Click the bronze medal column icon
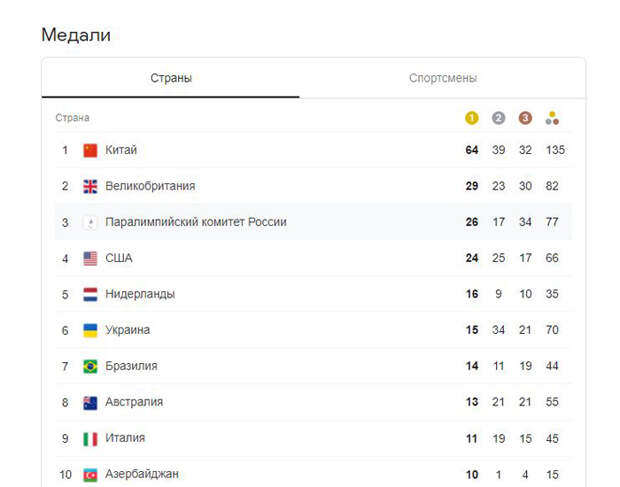The image size is (620, 487). click(x=525, y=118)
